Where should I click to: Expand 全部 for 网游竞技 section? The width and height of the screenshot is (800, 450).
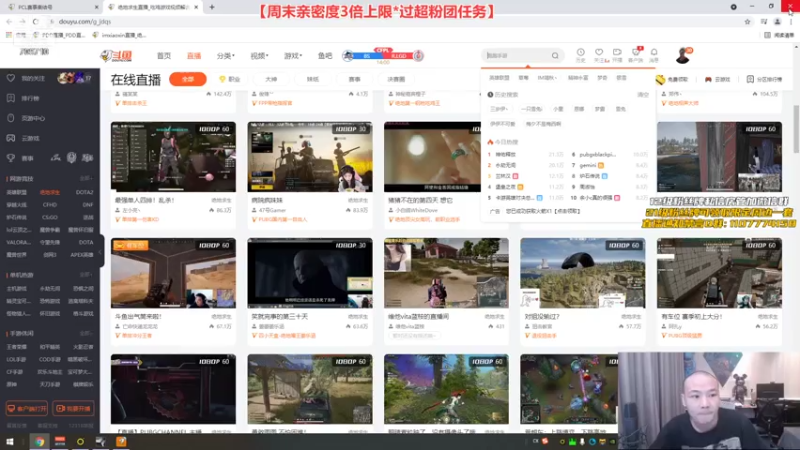(x=85, y=179)
